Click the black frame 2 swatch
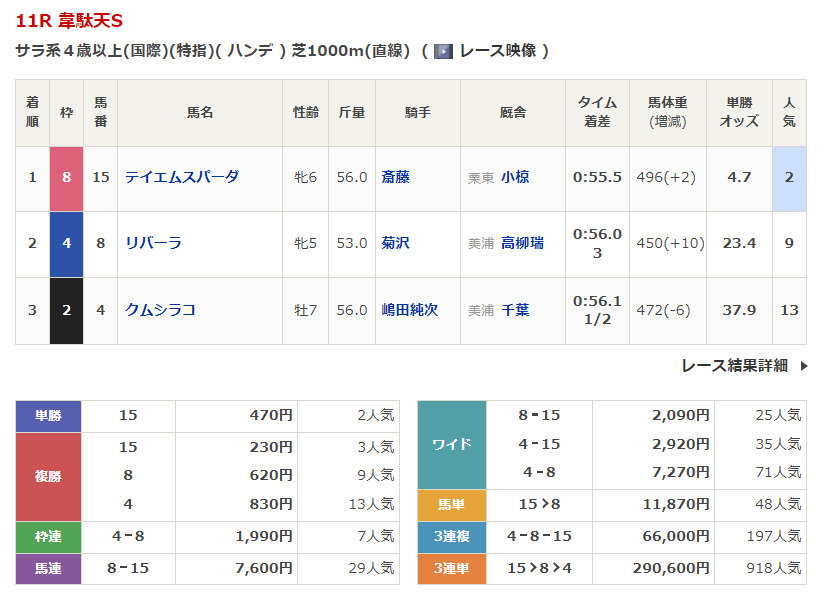This screenshot has height=593, width=825. (x=66, y=311)
